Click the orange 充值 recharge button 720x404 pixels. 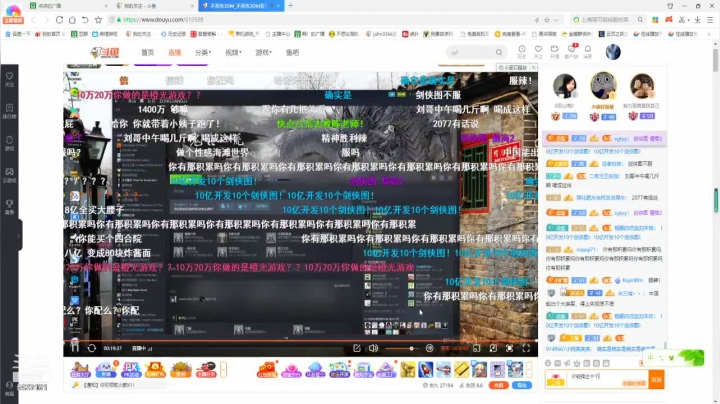coord(498,385)
